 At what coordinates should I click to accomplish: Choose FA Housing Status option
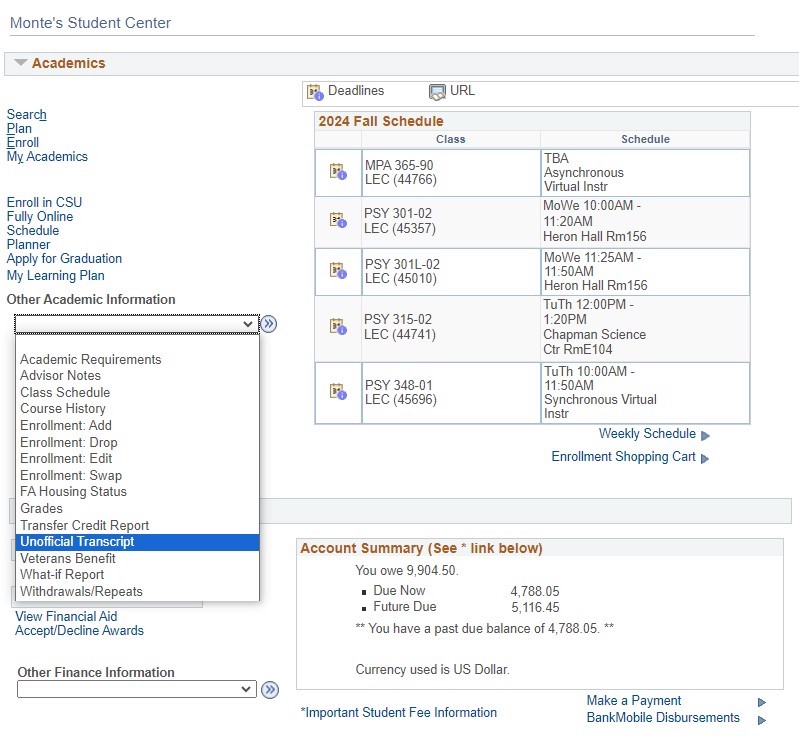(137, 492)
